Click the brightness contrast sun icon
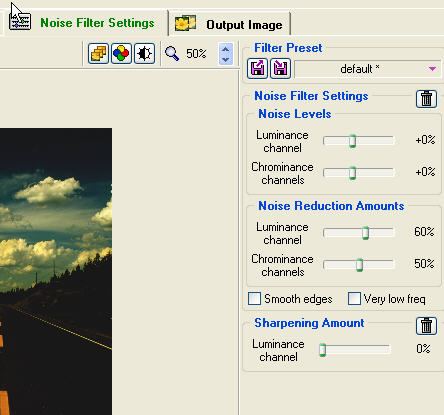444x415 pixels. [144, 53]
